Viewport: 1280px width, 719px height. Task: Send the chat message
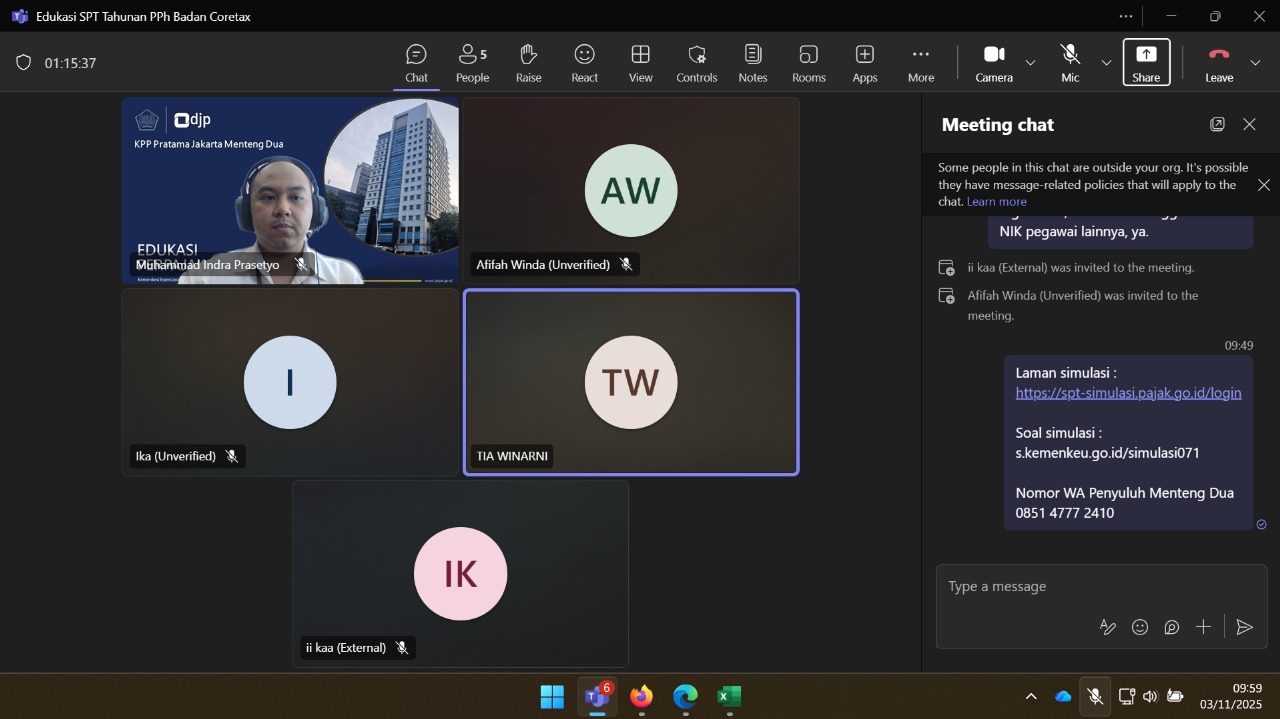(1244, 627)
